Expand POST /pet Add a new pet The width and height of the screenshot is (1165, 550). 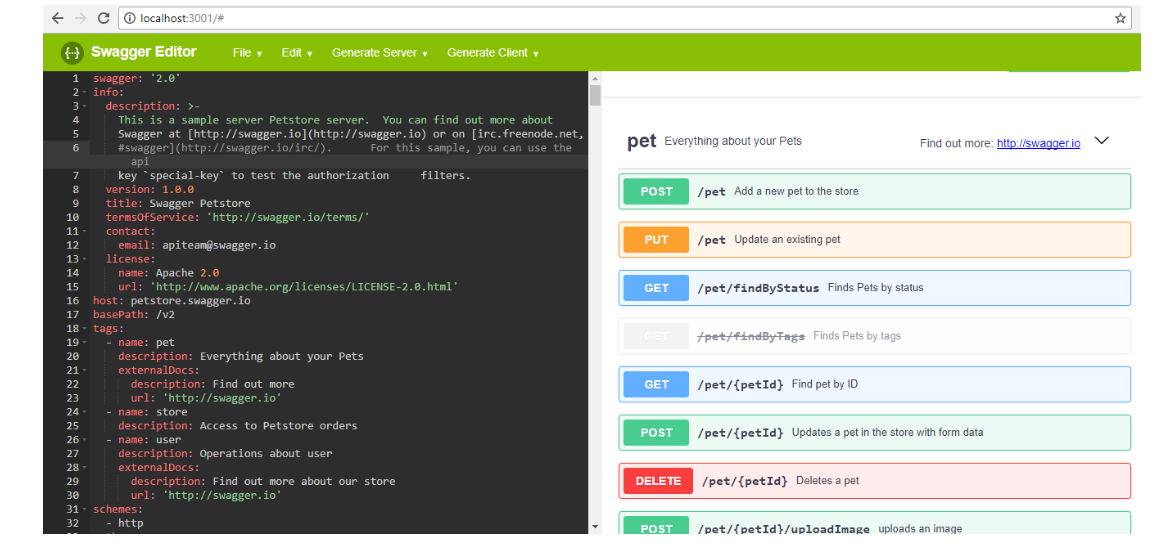coord(874,192)
